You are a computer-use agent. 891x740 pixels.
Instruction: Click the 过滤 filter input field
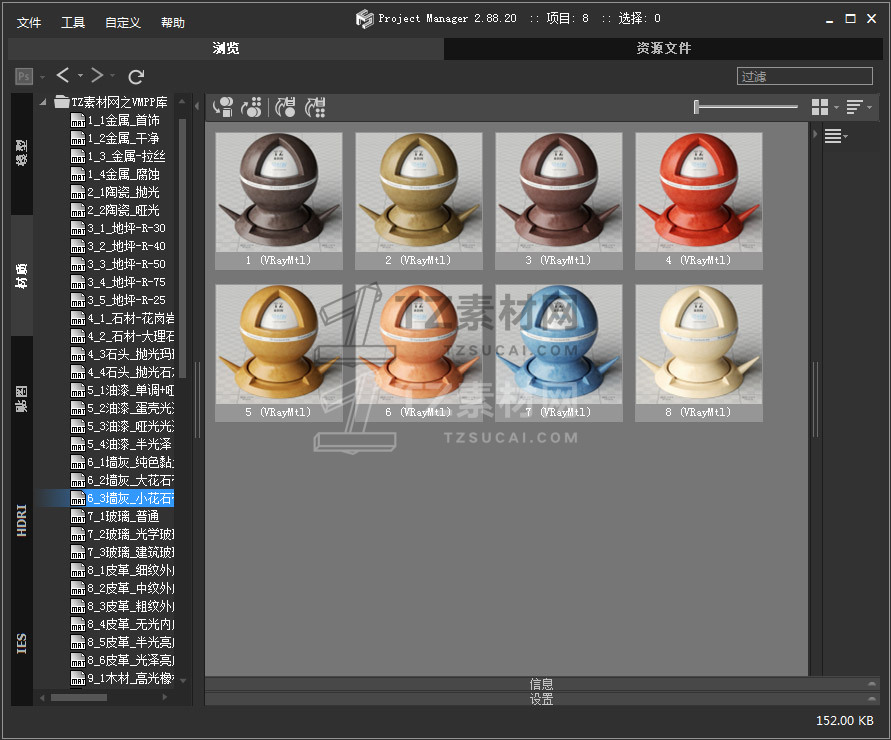coord(804,76)
